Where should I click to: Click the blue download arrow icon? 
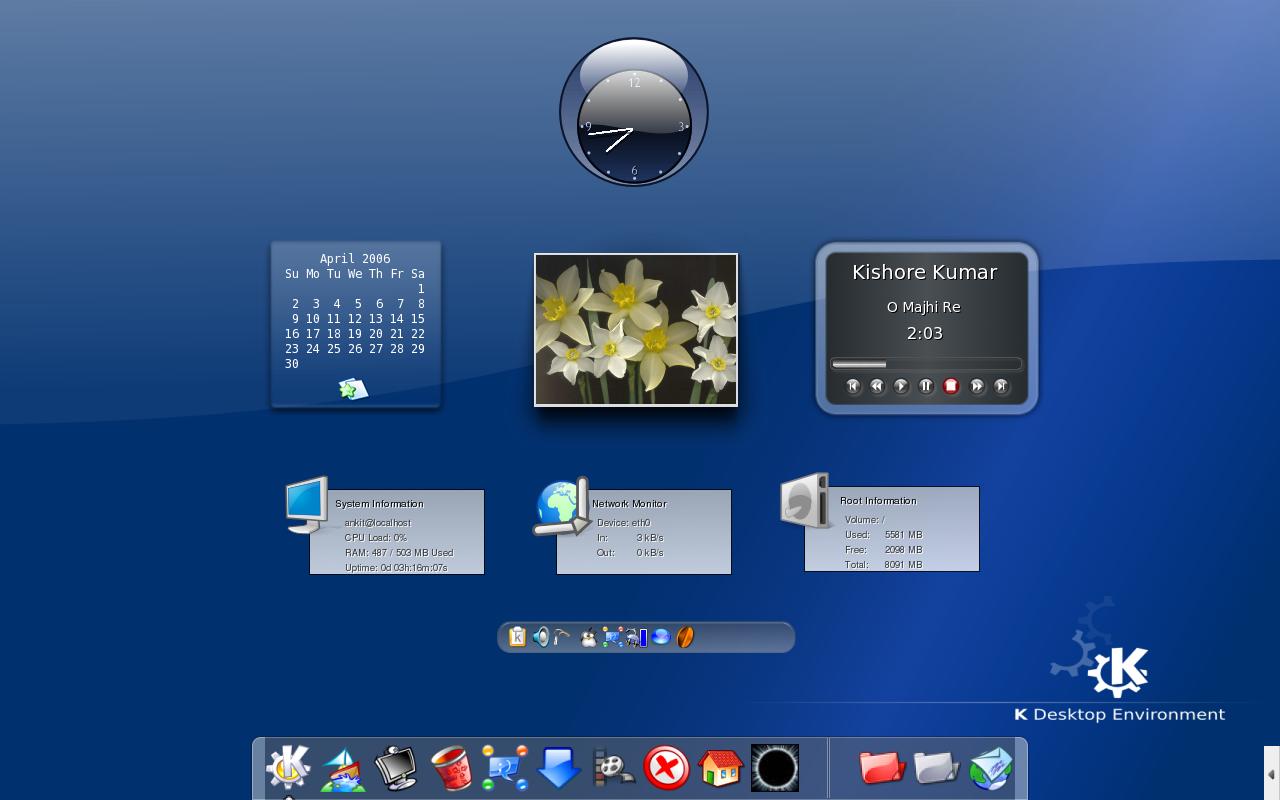coord(559,768)
